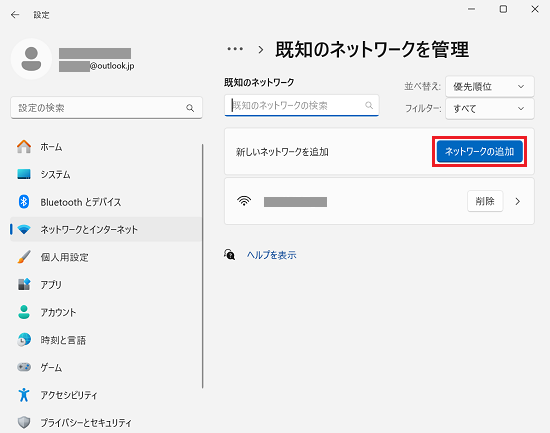The height and width of the screenshot is (433, 550).
Task: Click the アカウント person icon
Action: click(x=24, y=312)
